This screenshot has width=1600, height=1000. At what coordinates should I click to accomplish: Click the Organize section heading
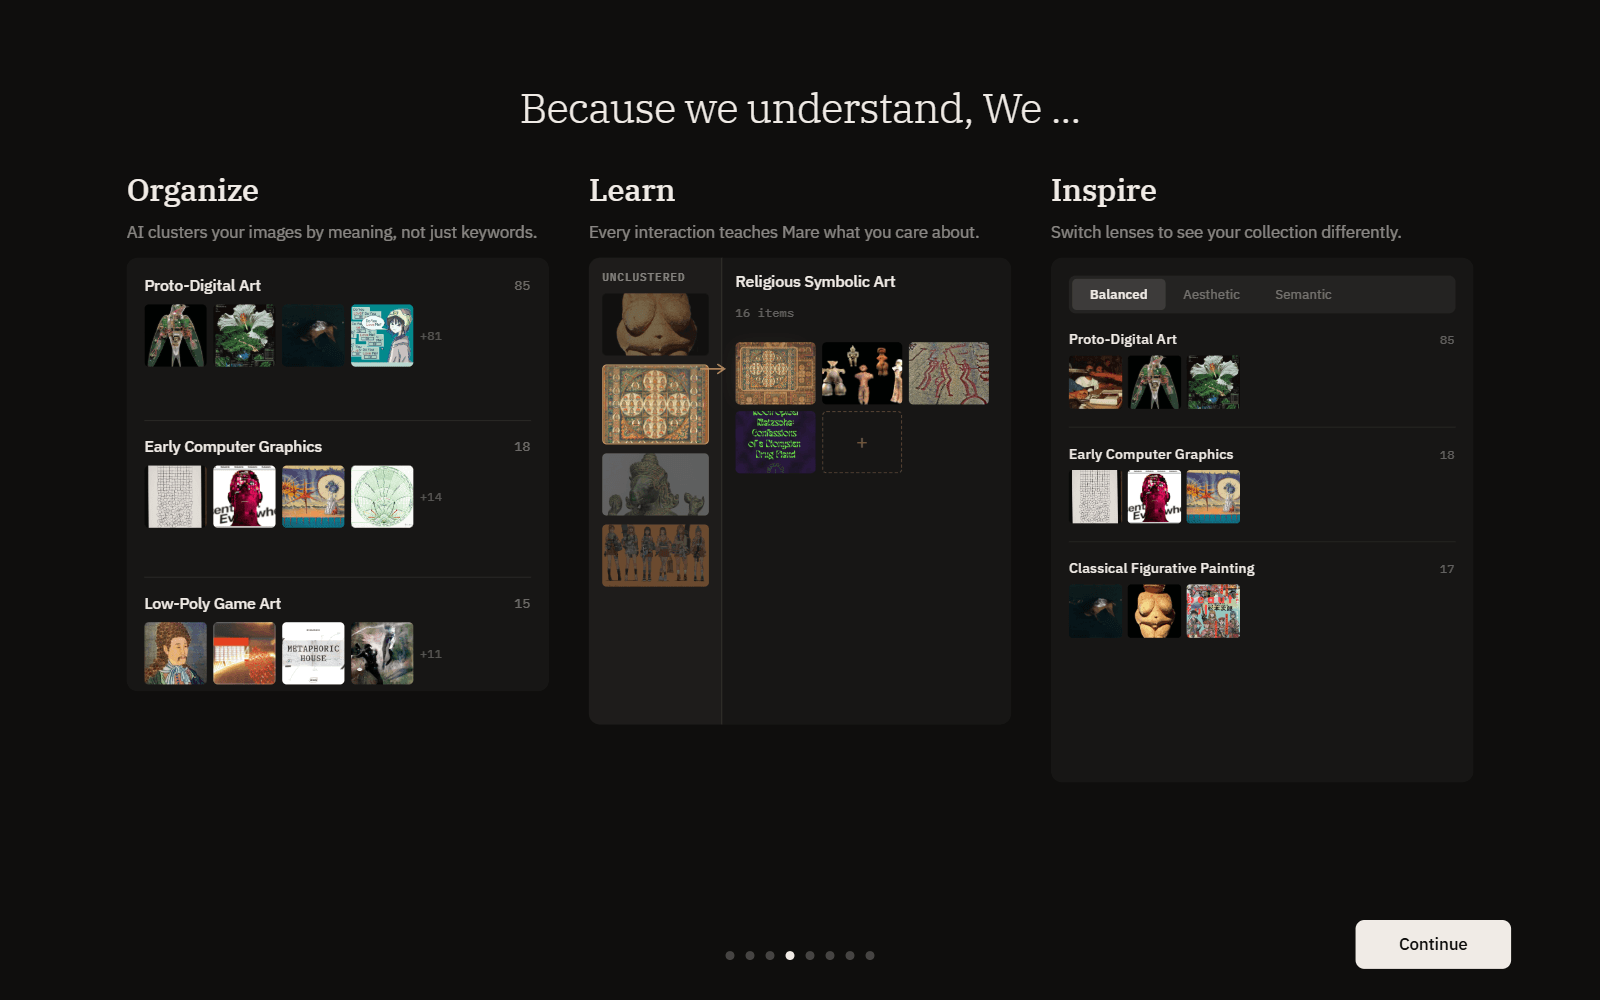[x=192, y=190]
